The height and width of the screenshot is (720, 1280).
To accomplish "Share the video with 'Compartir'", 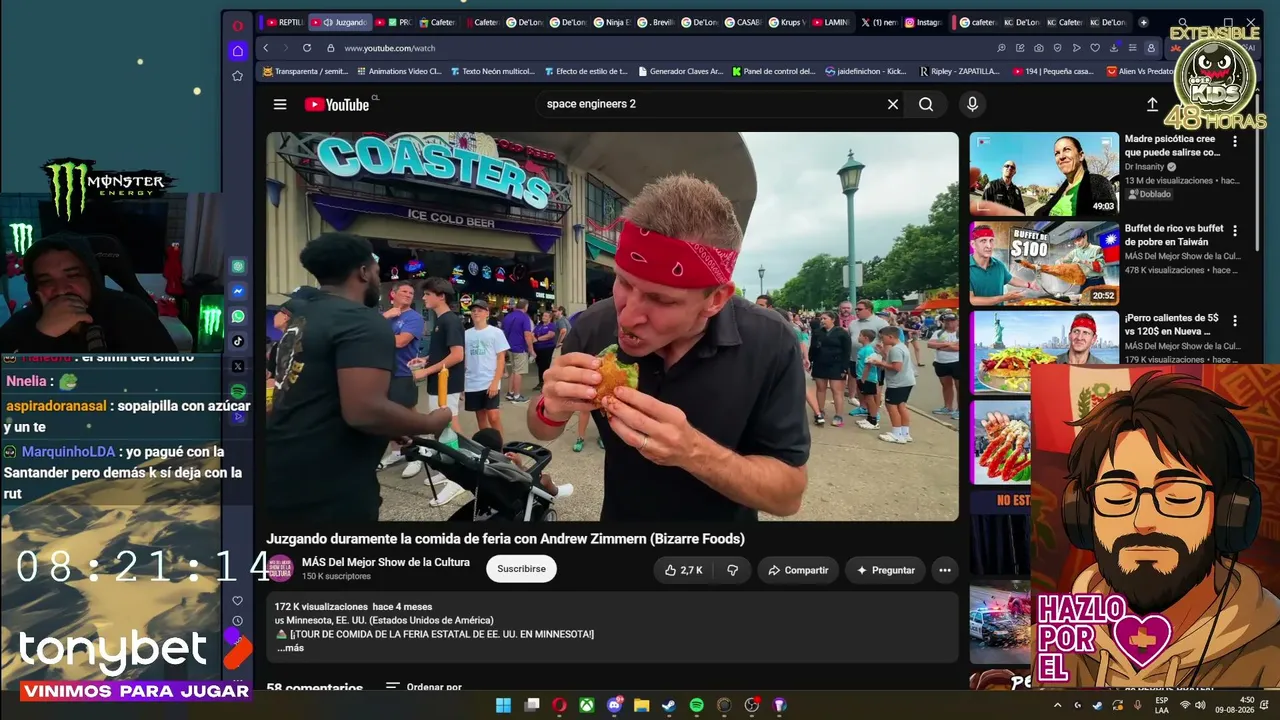I will [797, 570].
